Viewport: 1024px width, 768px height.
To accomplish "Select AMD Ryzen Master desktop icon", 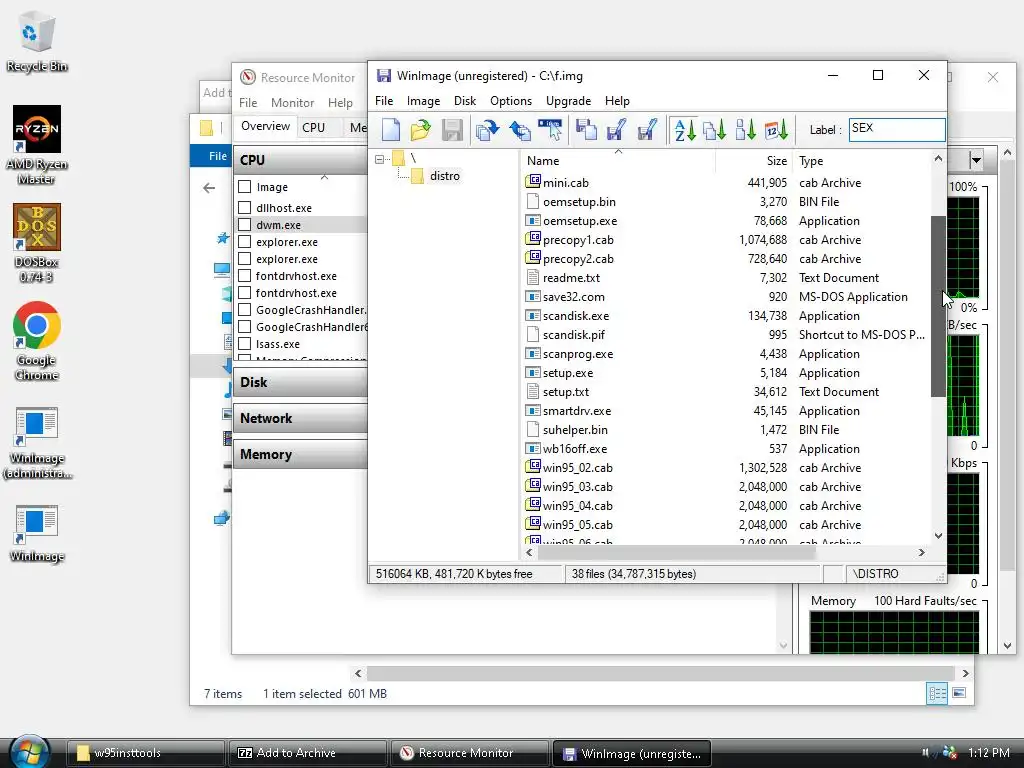I will [x=37, y=145].
